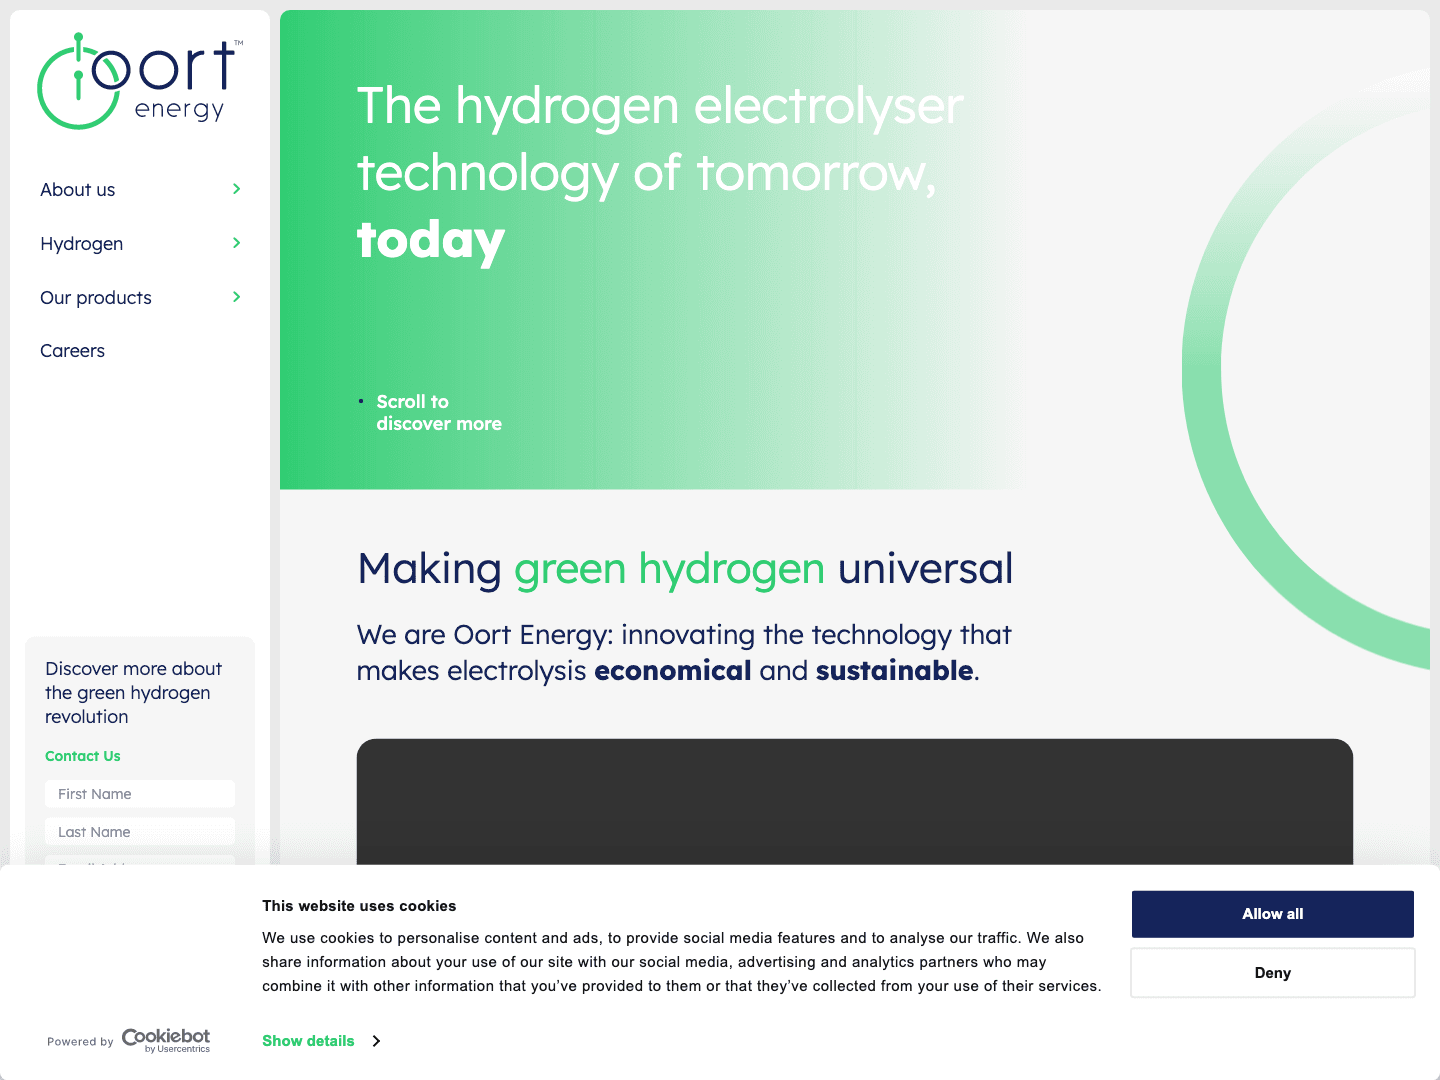This screenshot has height=1080, width=1440.
Task: Click the bullet beside Scroll to discover more
Action: [x=361, y=402]
